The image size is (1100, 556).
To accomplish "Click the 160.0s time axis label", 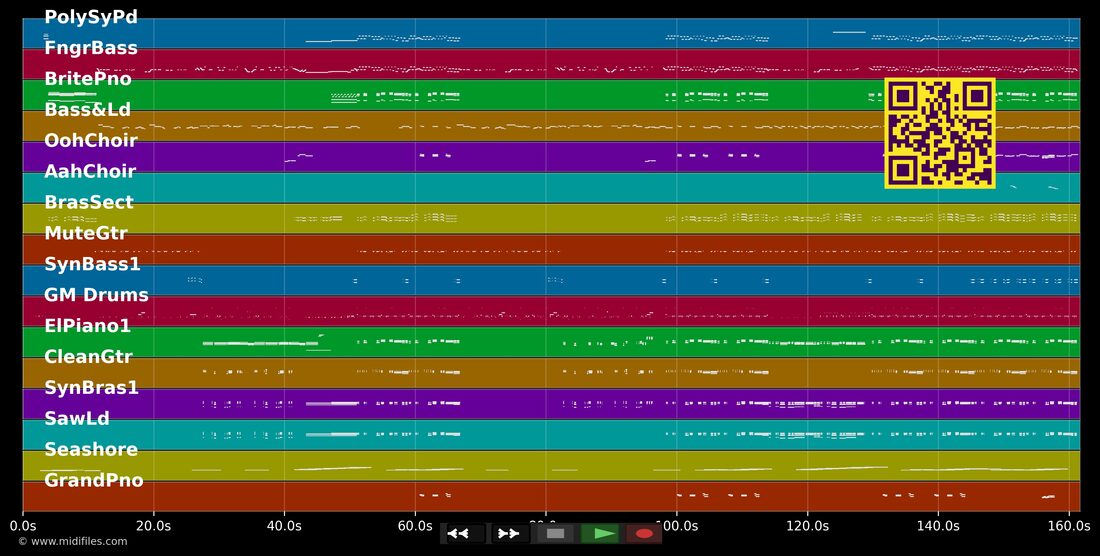I will pos(1068,525).
